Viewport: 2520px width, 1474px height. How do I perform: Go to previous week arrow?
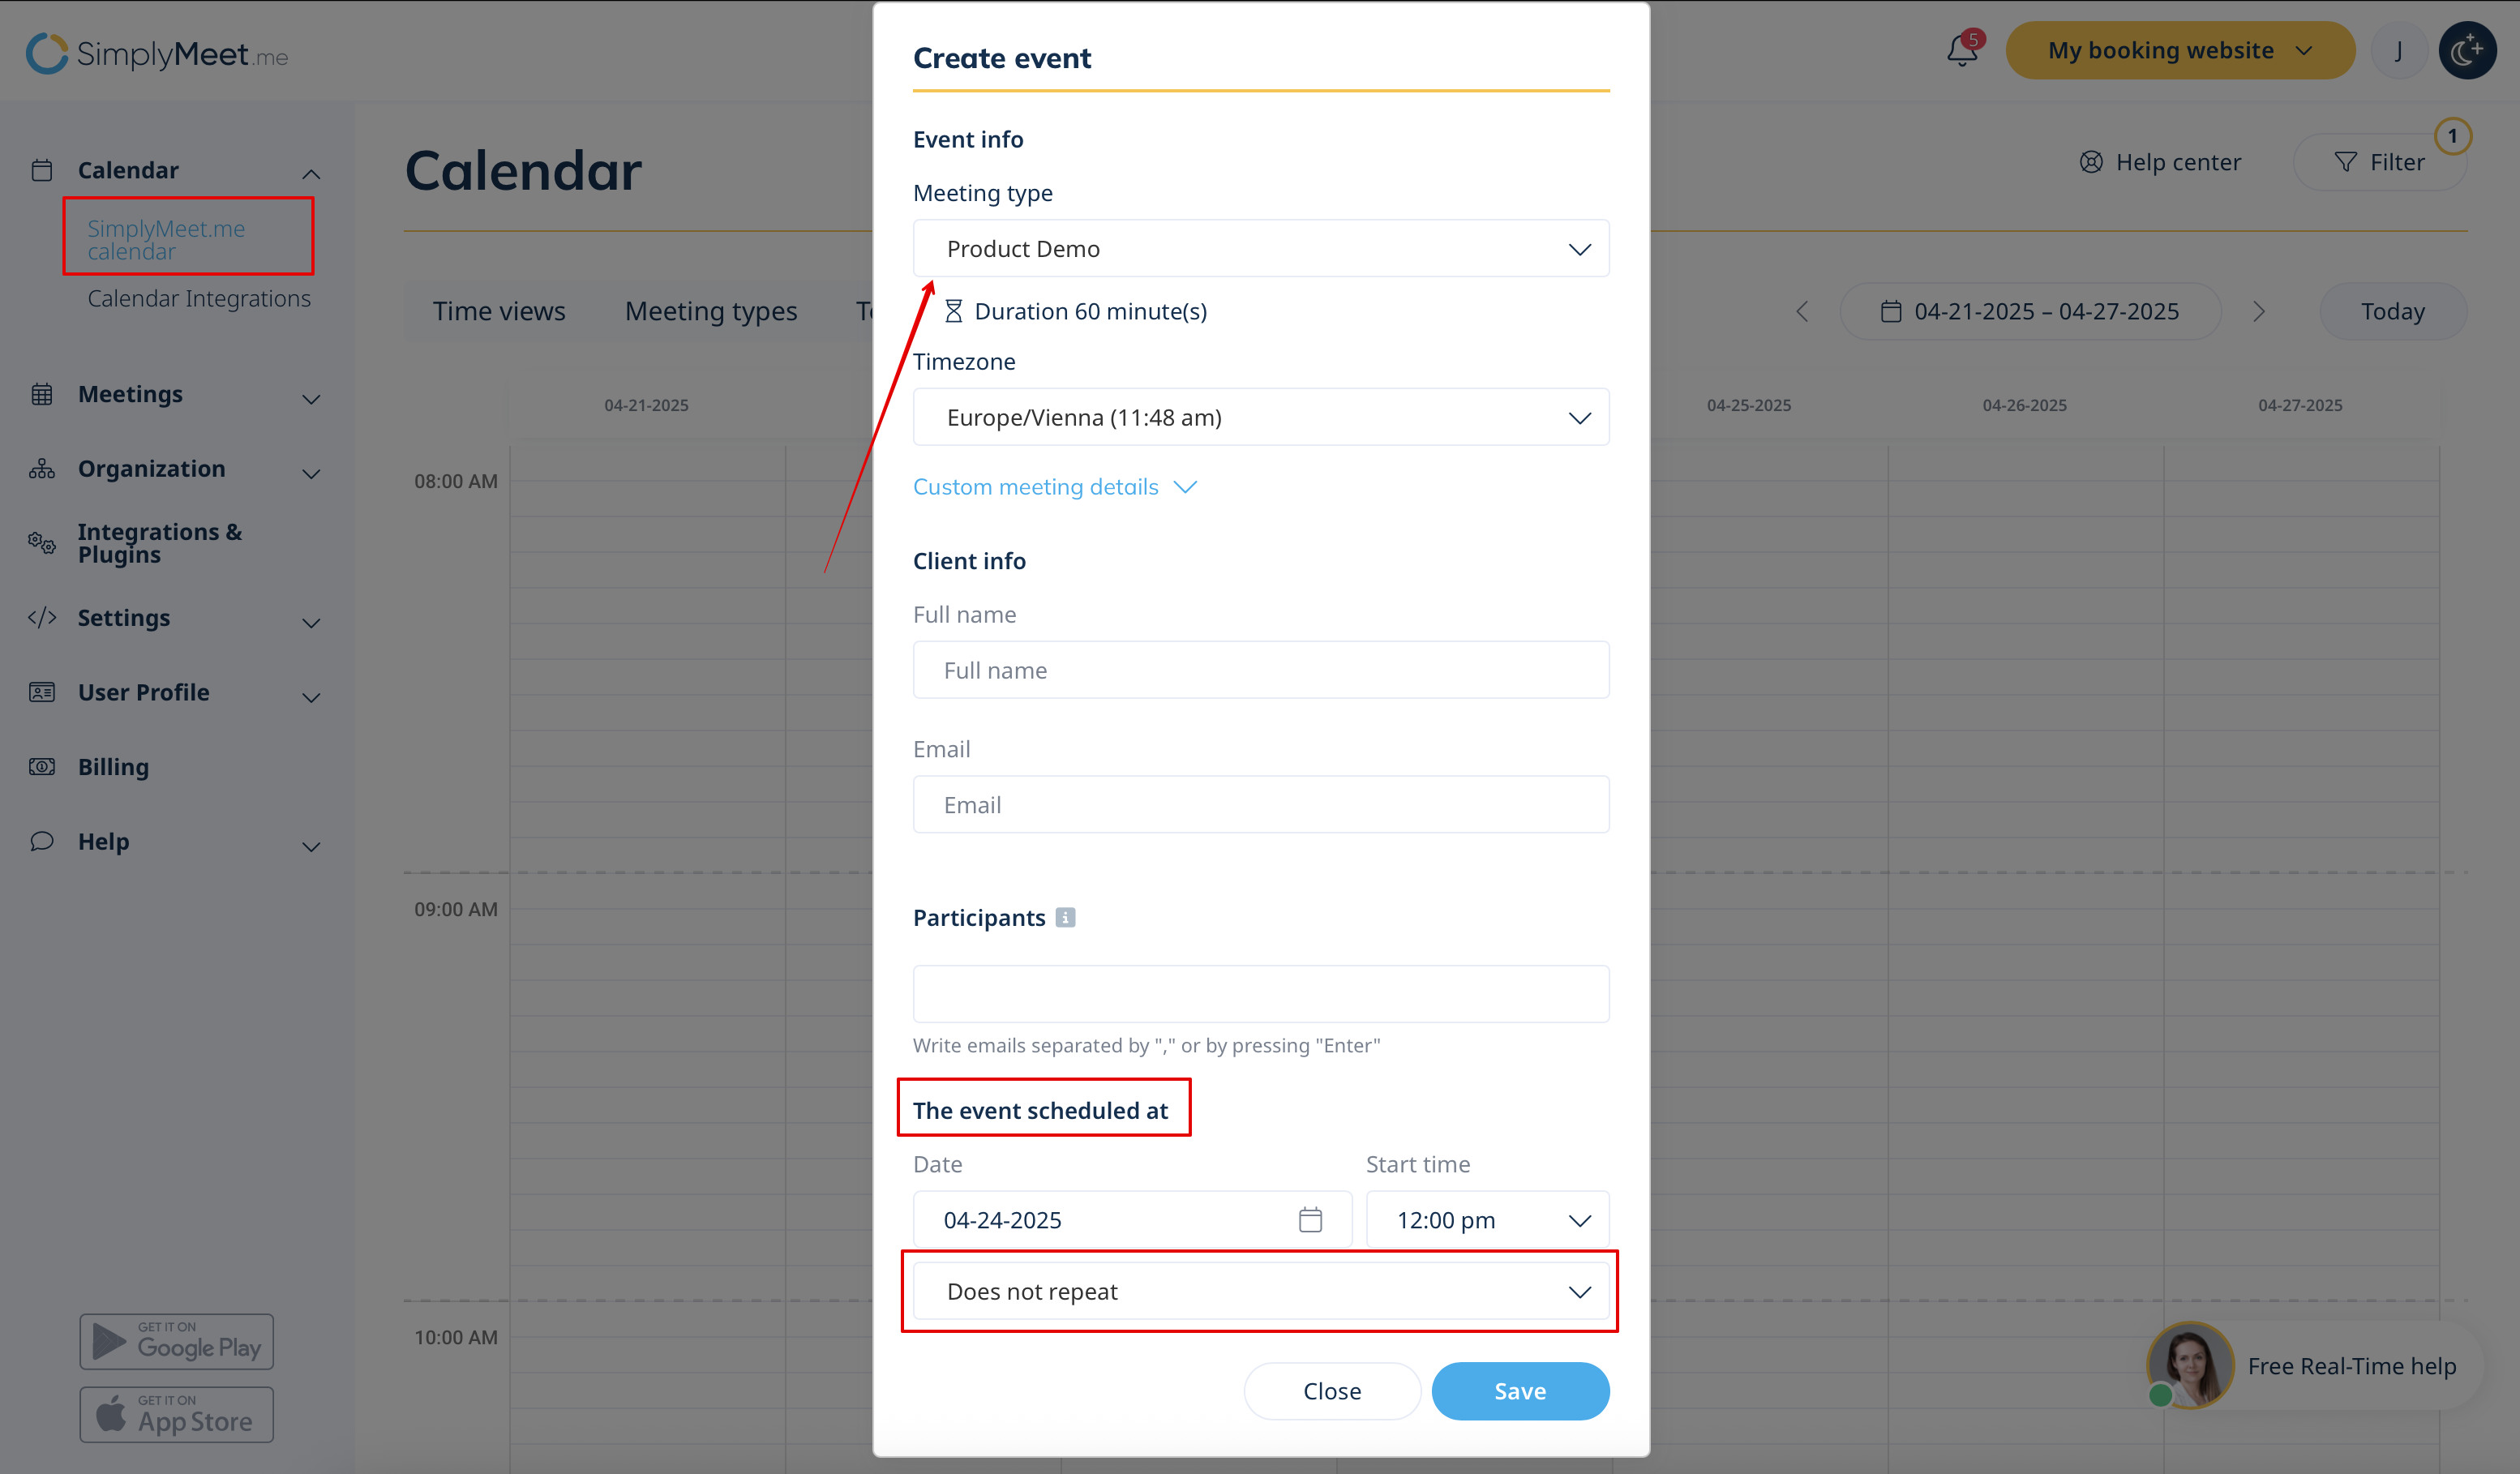(x=1802, y=312)
